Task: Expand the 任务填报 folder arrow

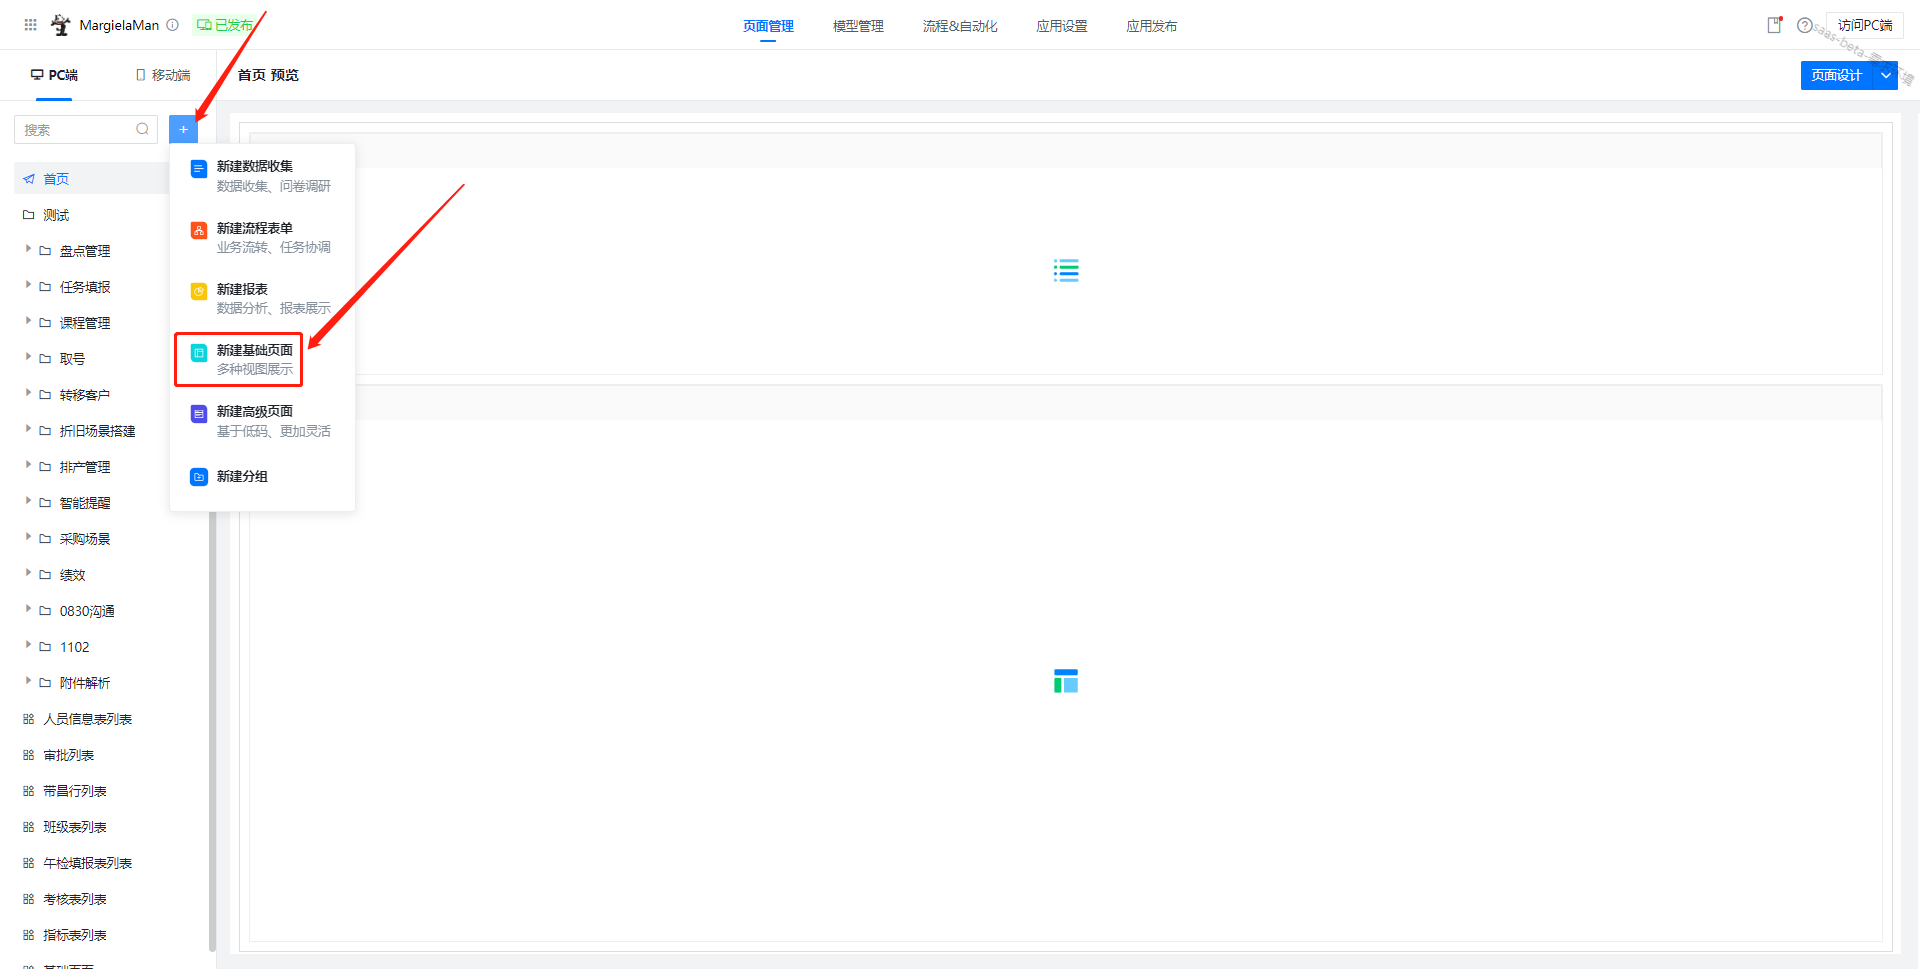Action: tap(28, 286)
